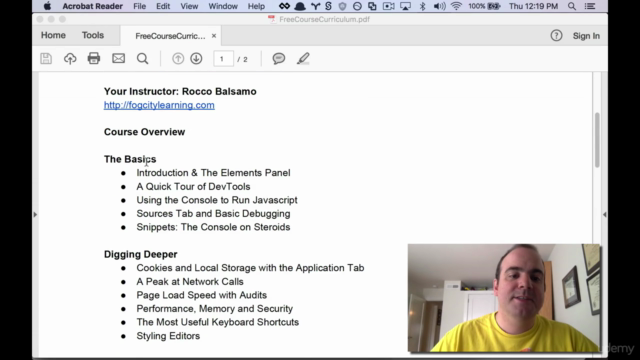This screenshot has height=360, width=640.
Task: Expand the left navigation pane arrow
Action: (35, 214)
